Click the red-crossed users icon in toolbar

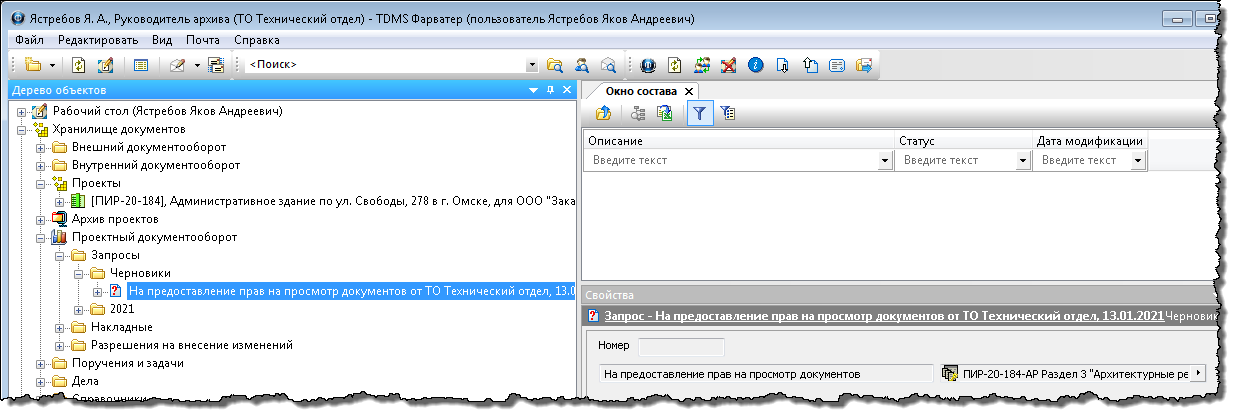pos(729,65)
